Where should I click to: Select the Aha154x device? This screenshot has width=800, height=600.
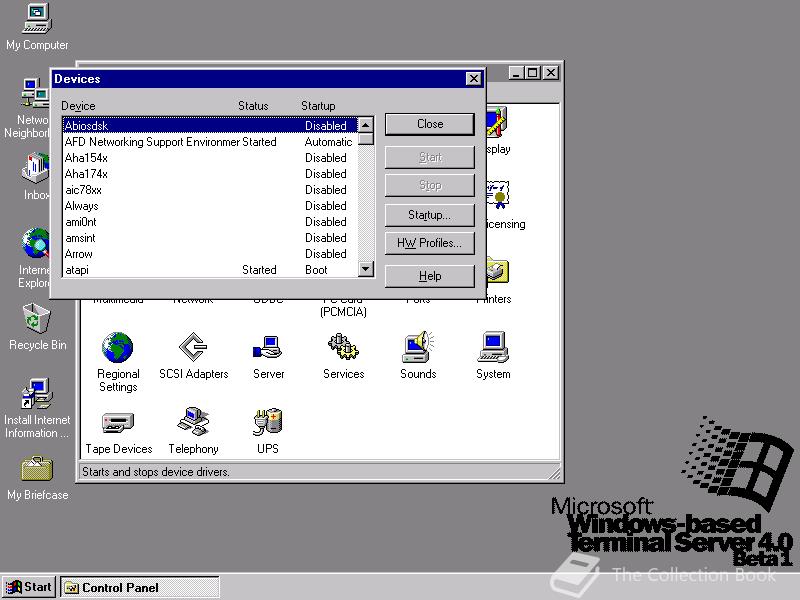click(x=210, y=158)
